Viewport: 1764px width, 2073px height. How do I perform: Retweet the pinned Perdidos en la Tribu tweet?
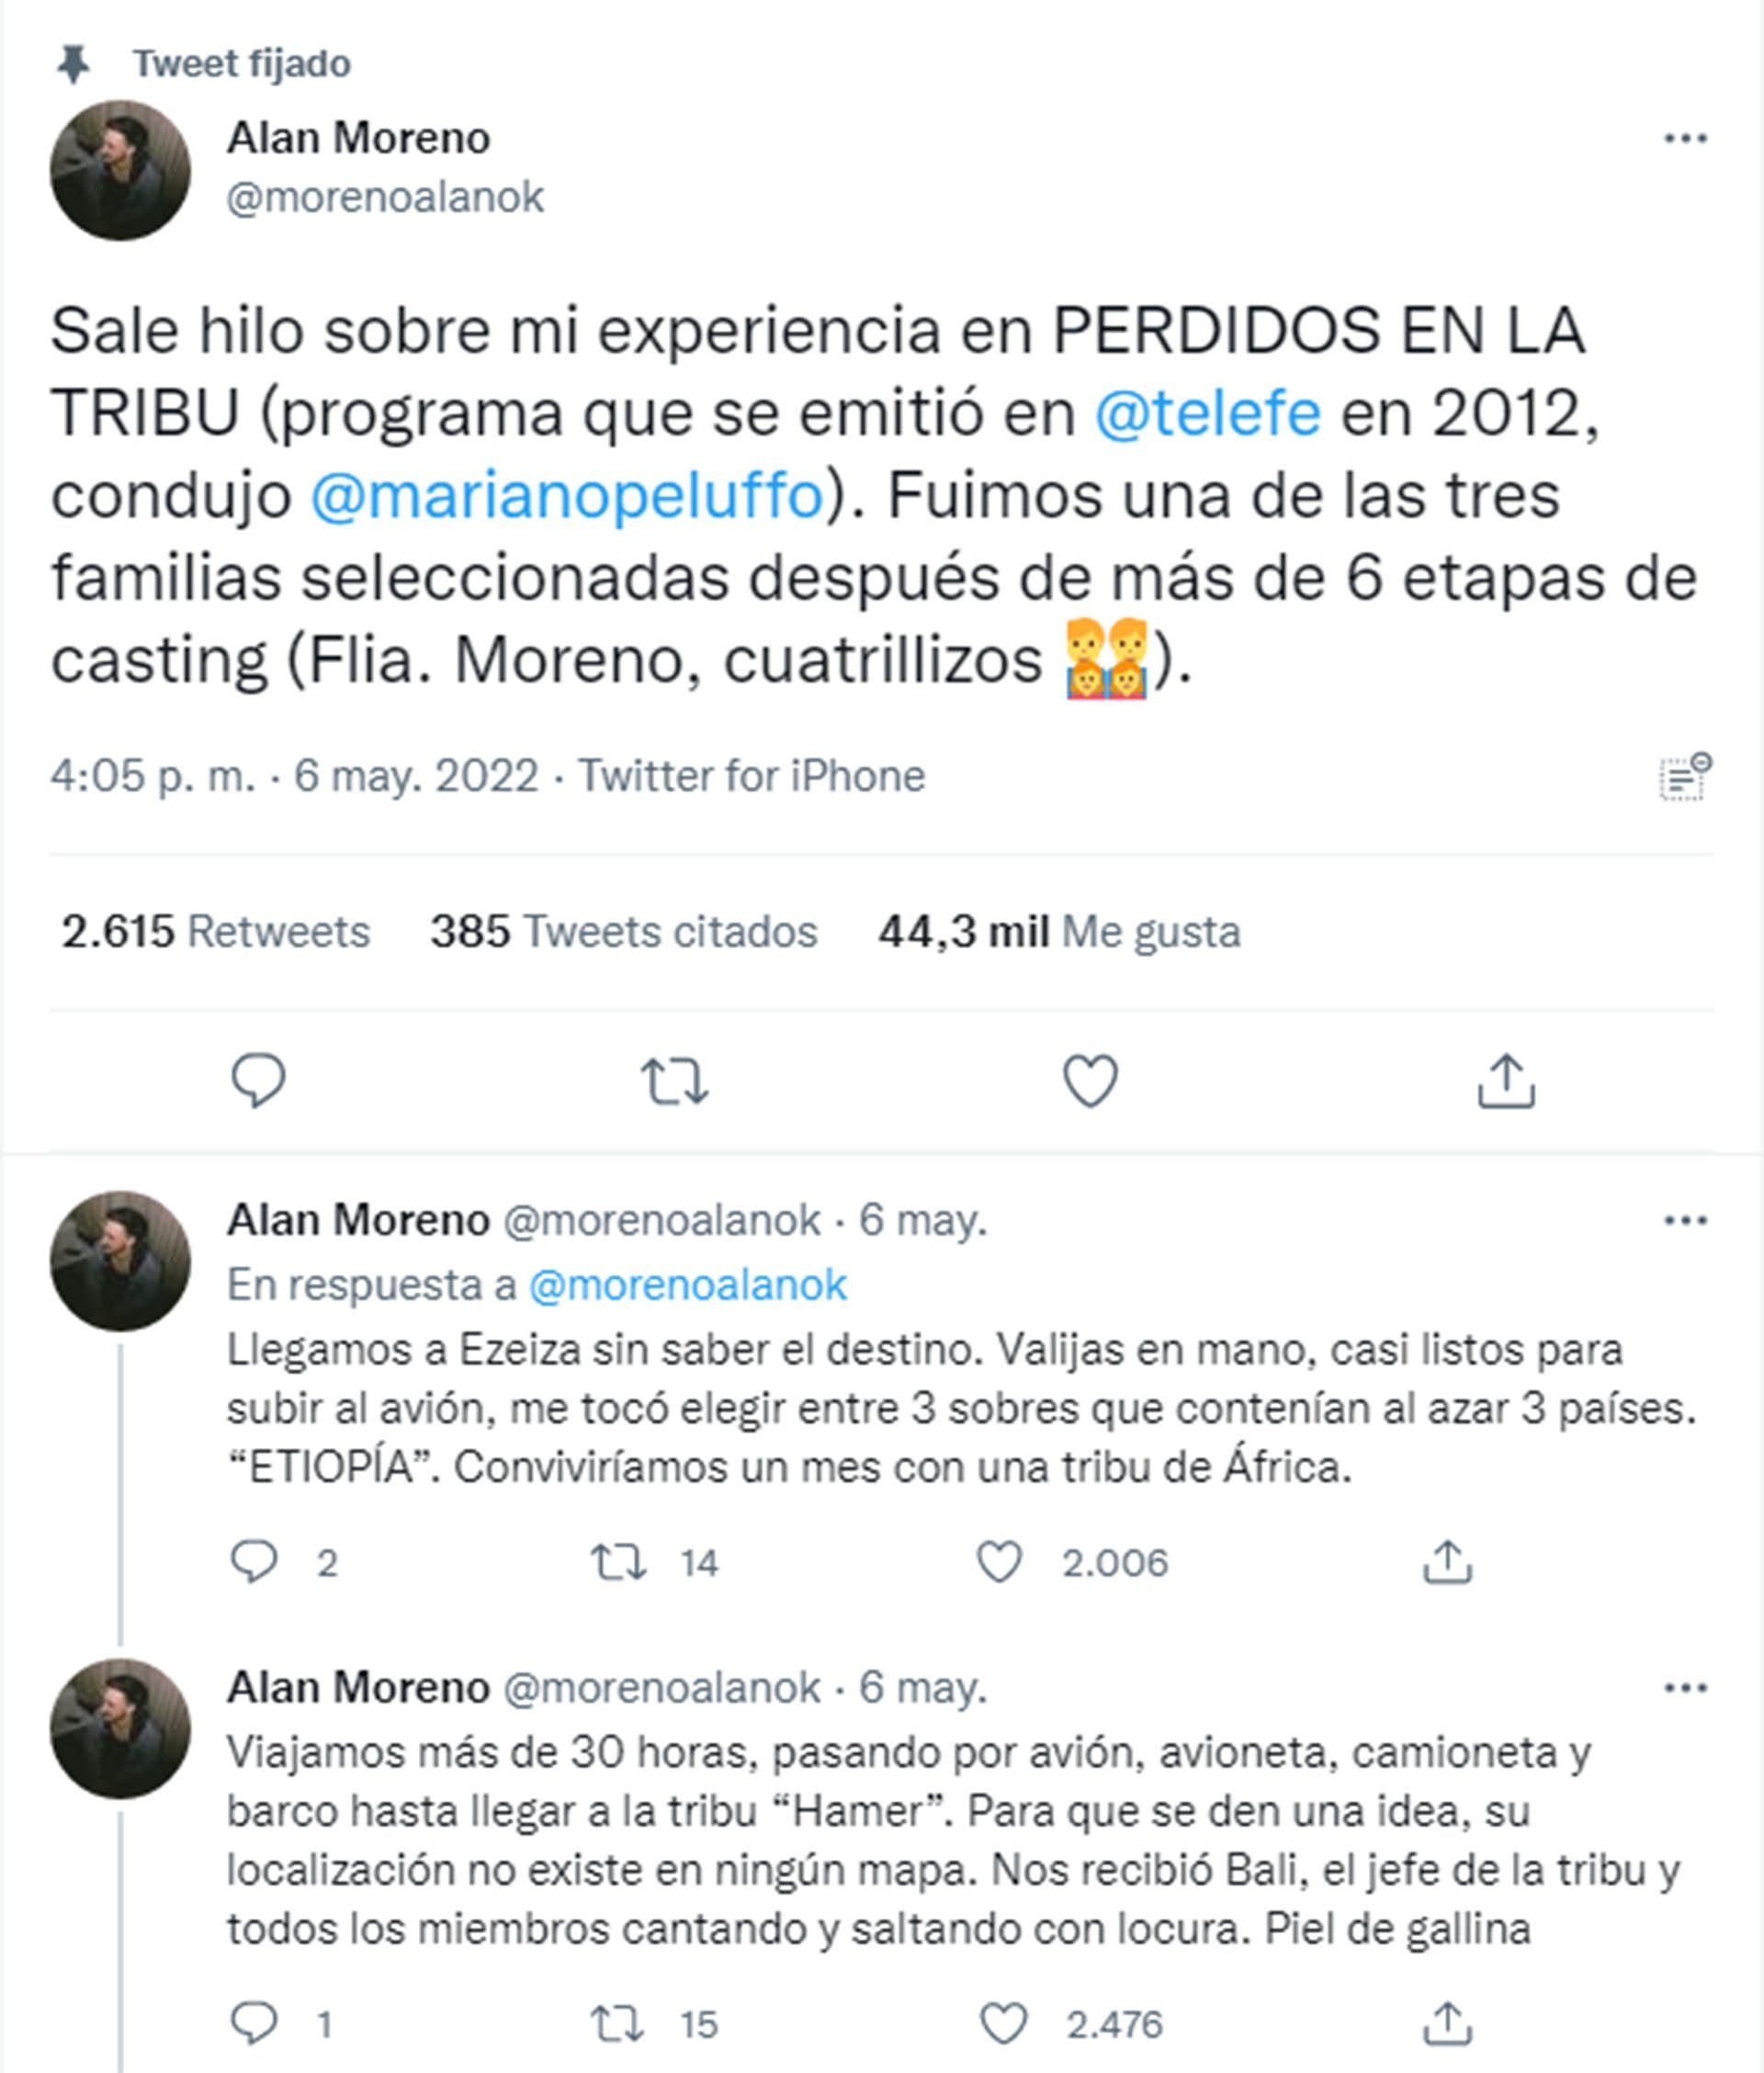pos(674,1081)
